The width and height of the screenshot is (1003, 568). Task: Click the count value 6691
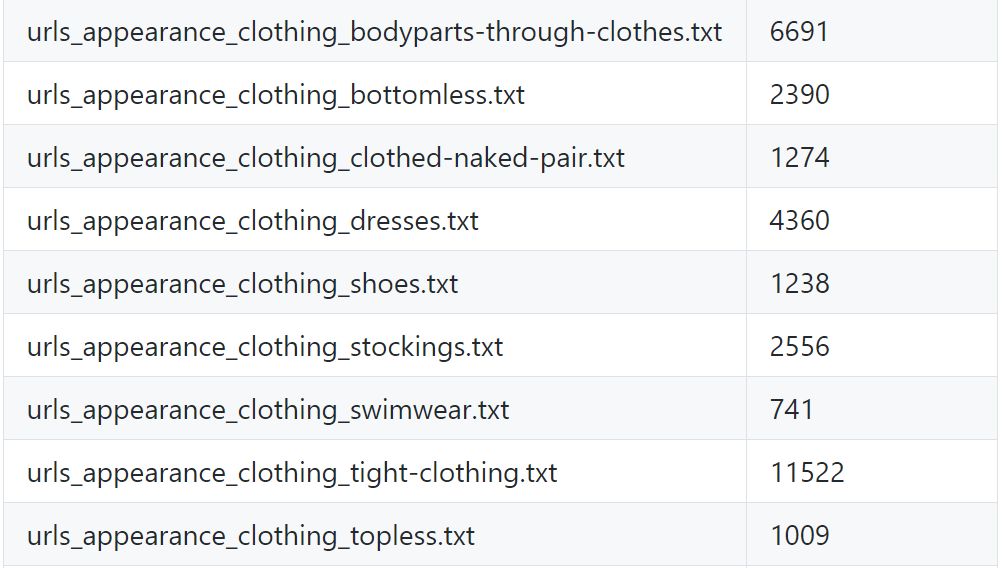coord(799,31)
